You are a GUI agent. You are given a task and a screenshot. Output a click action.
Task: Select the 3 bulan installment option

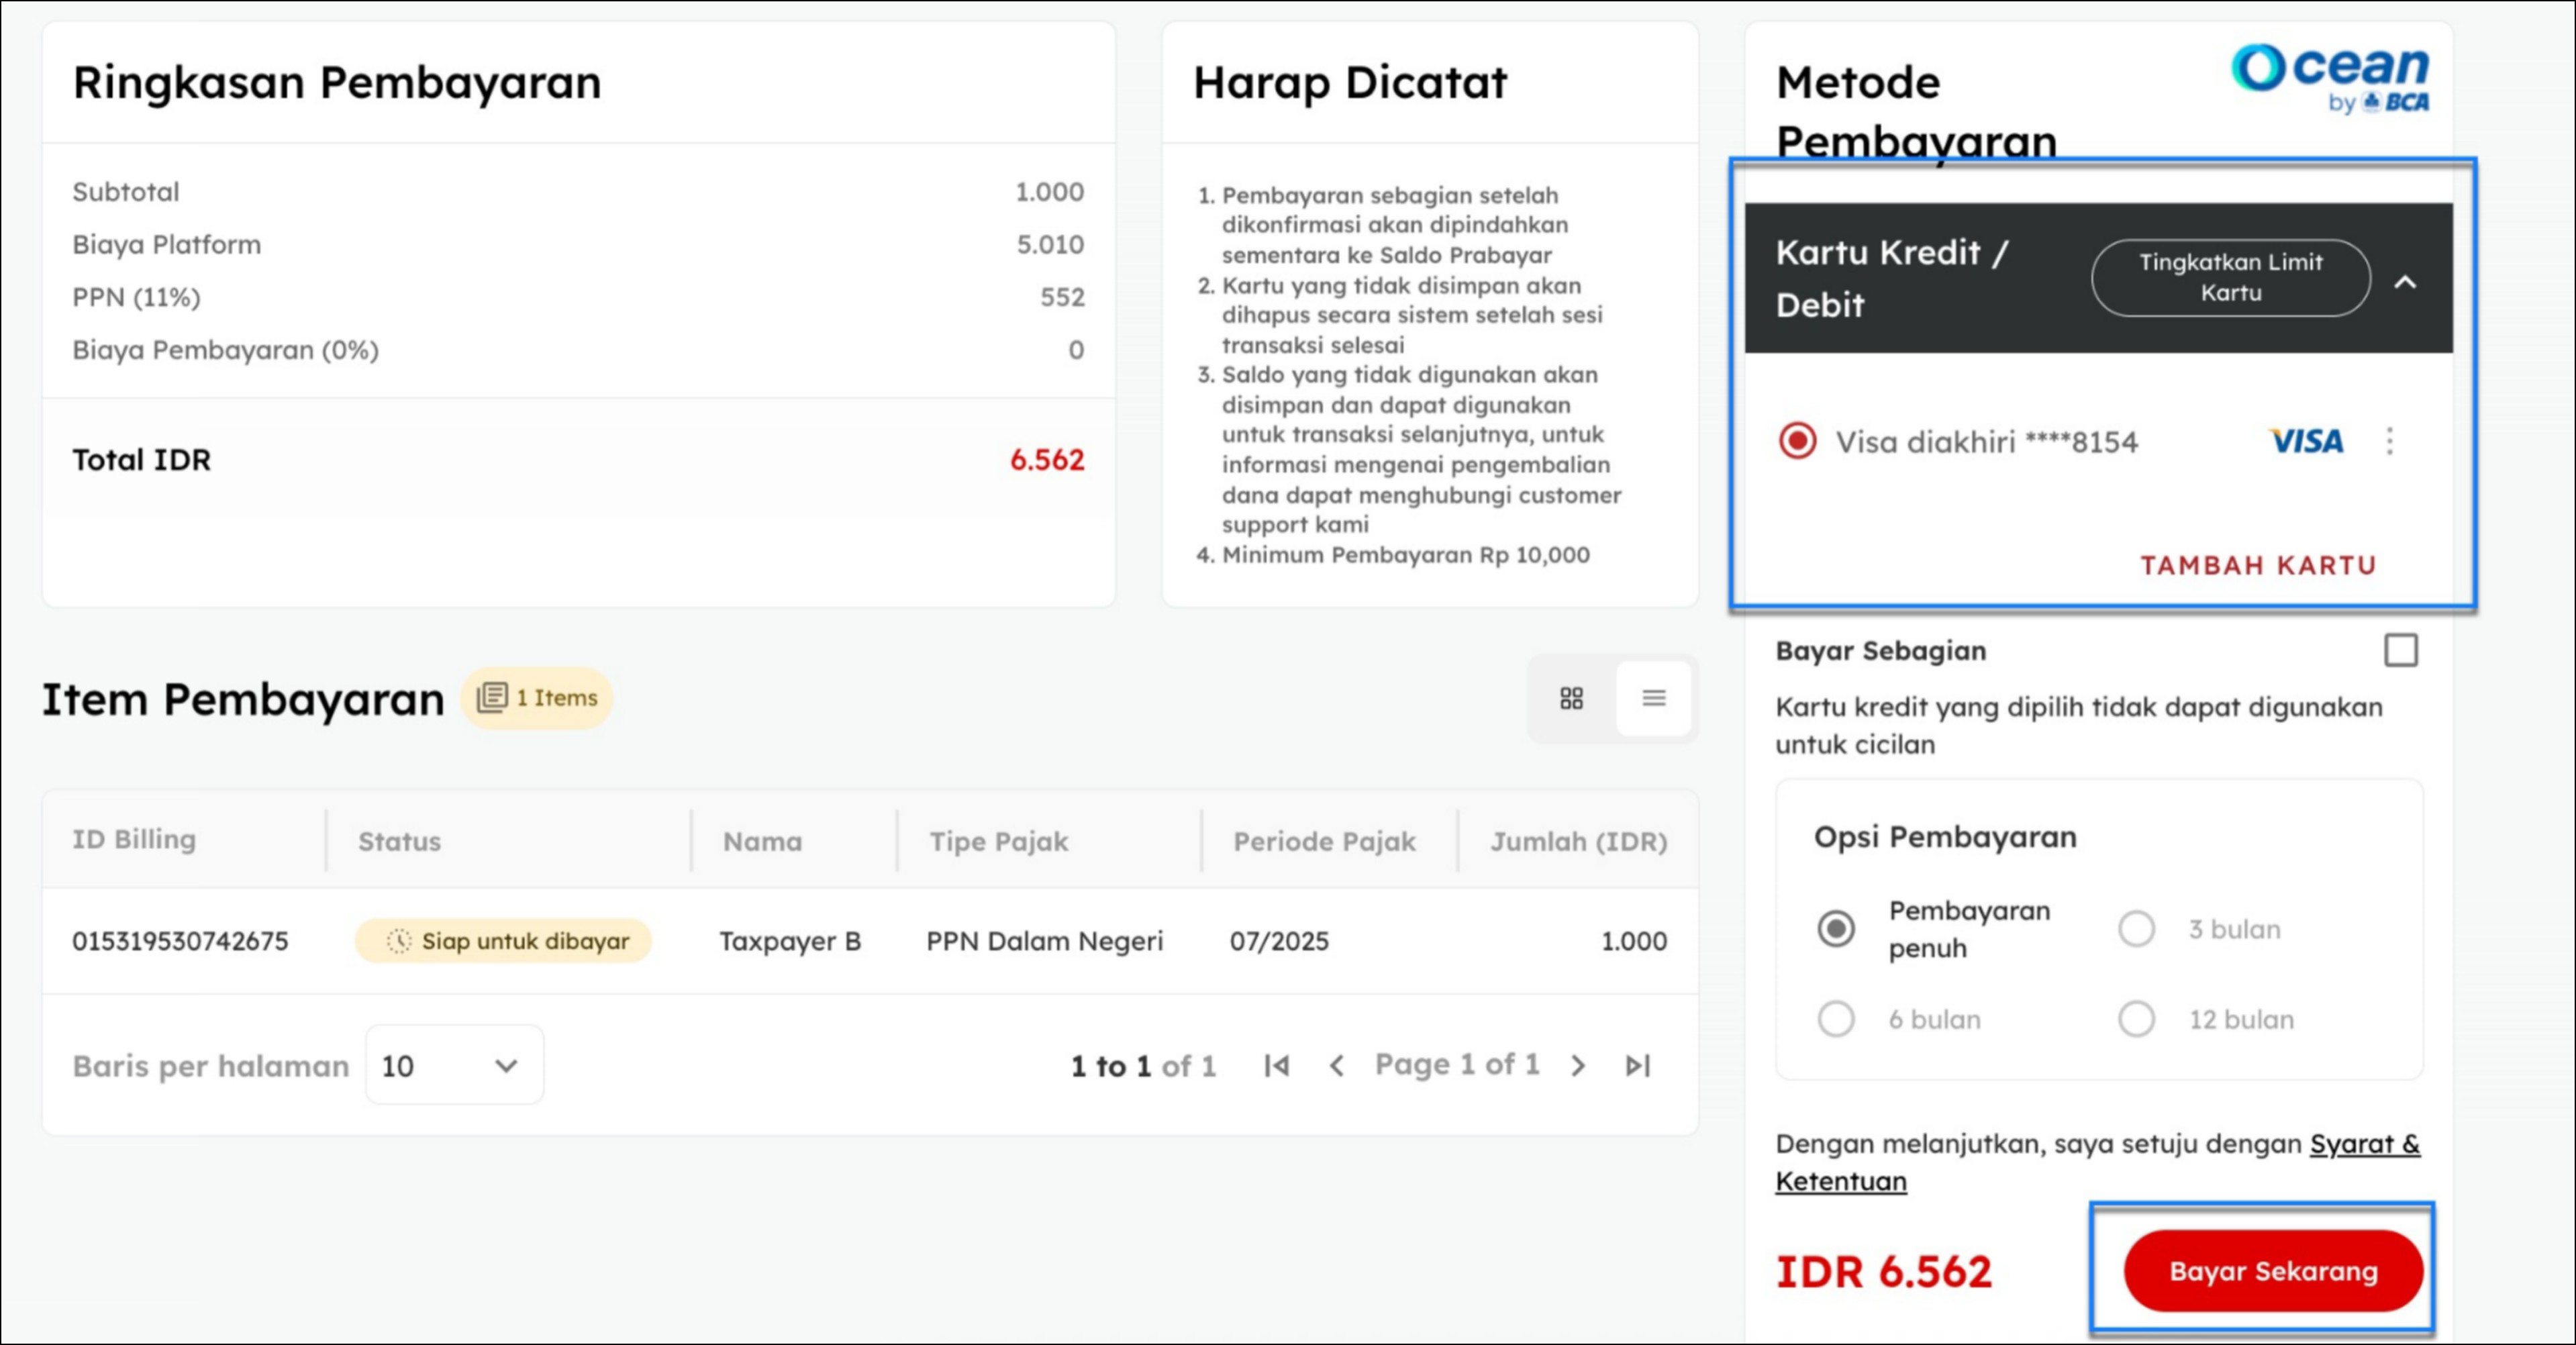click(x=2136, y=929)
